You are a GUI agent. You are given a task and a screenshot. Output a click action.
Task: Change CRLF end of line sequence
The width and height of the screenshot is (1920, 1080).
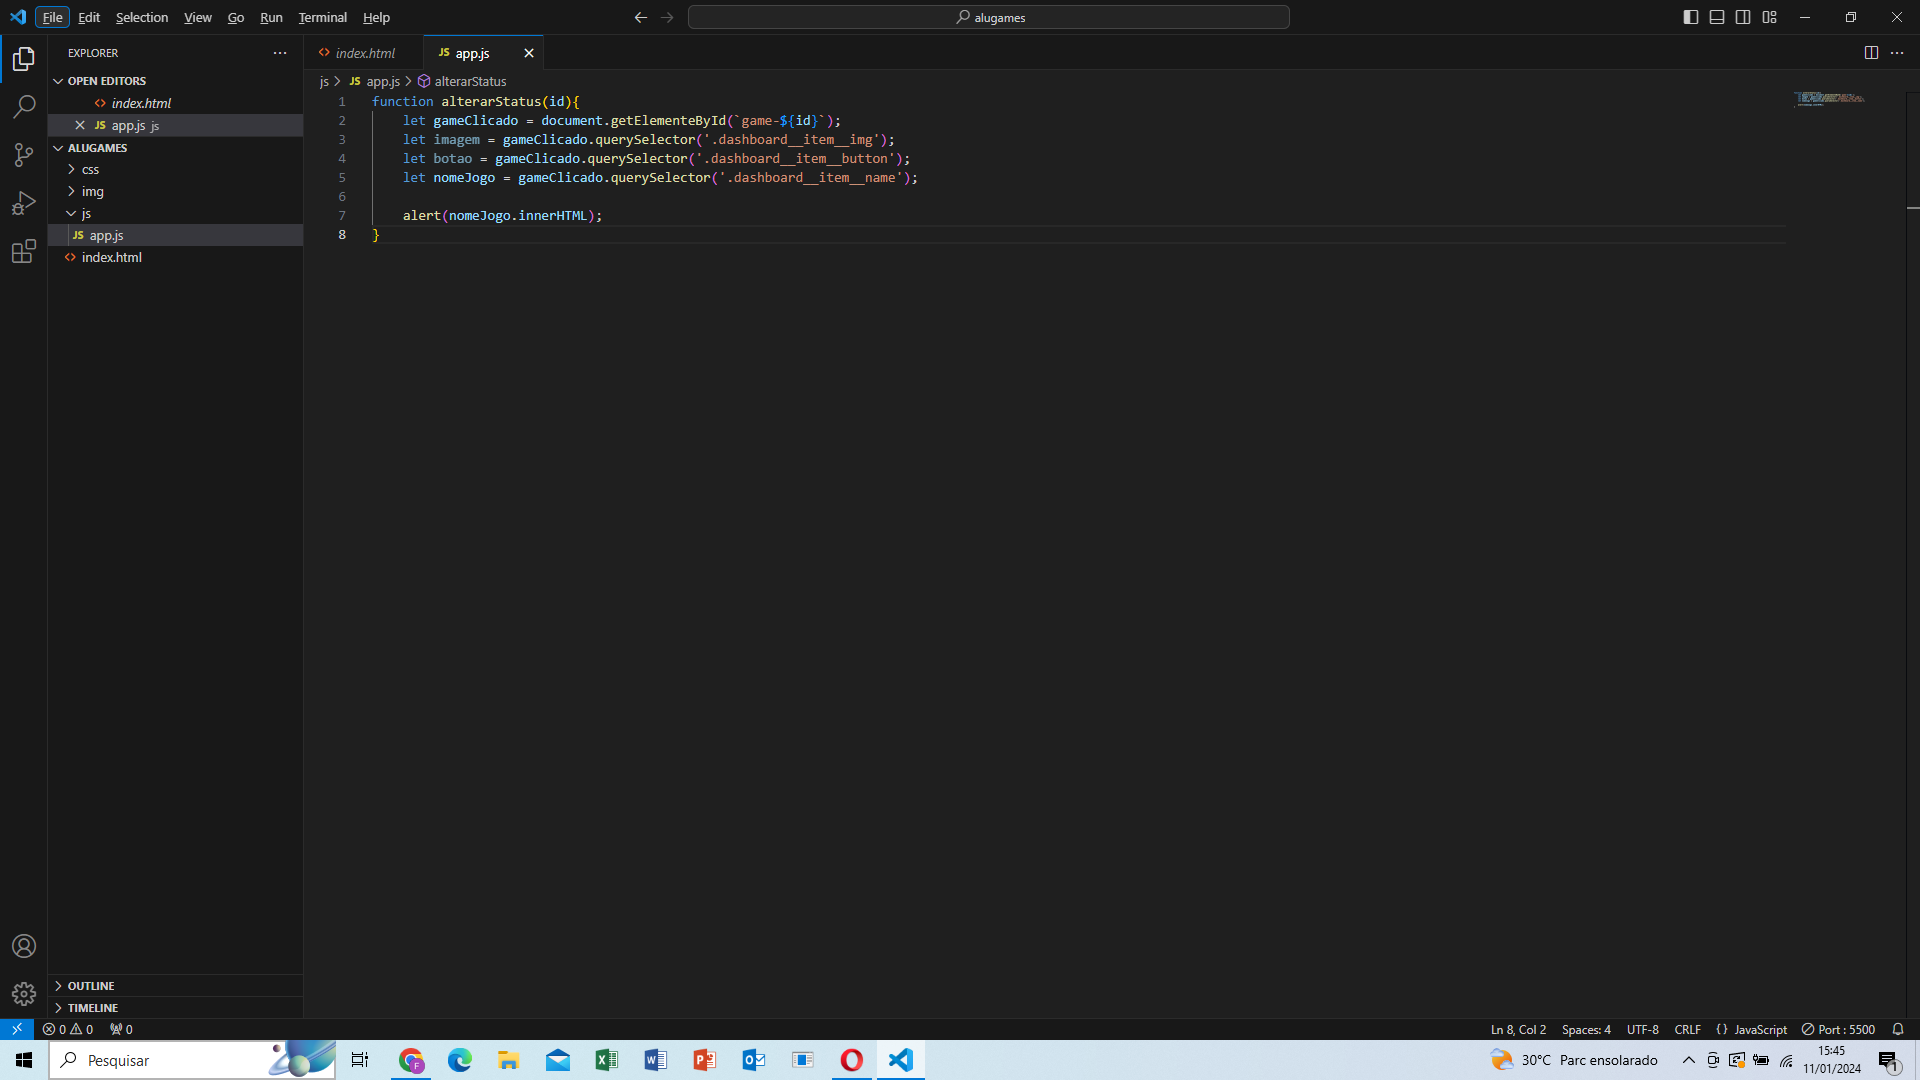[x=1687, y=1029]
